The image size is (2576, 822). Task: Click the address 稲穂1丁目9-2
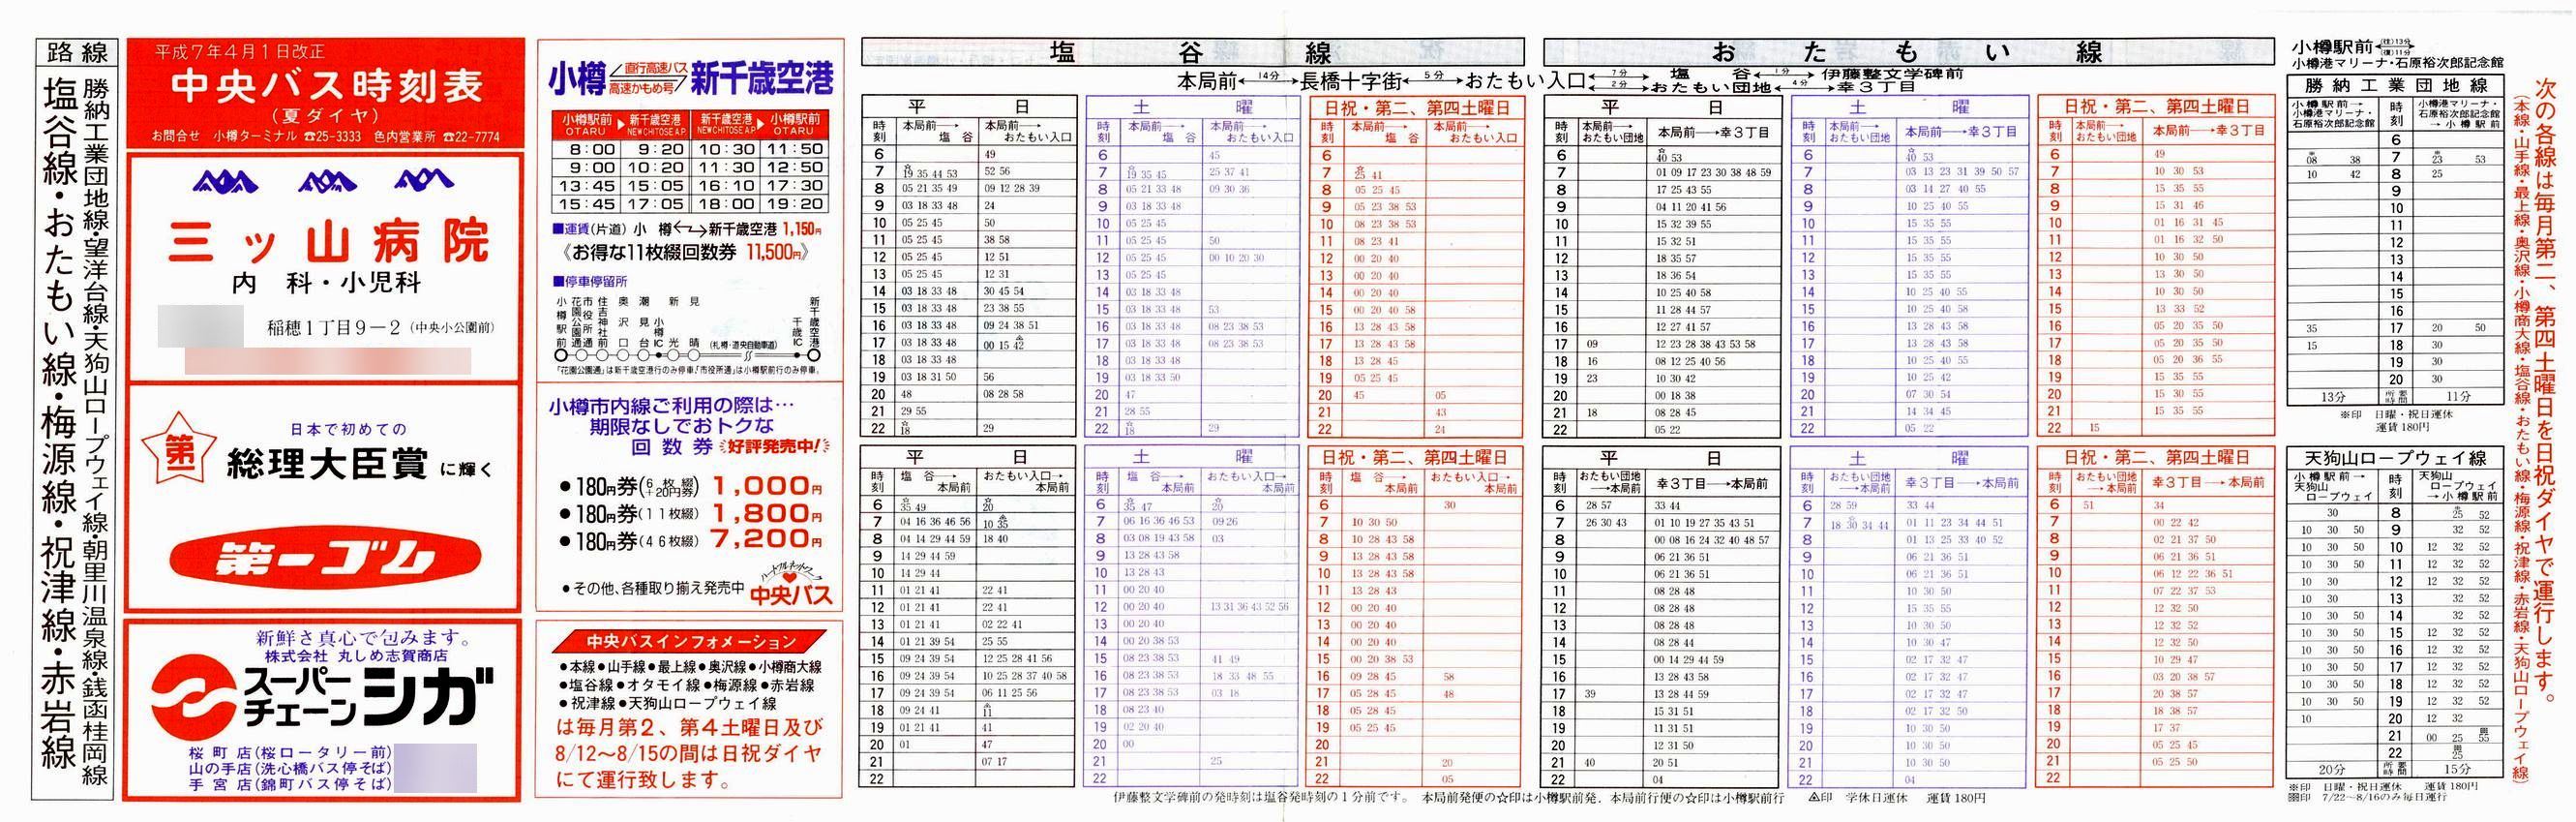point(332,327)
